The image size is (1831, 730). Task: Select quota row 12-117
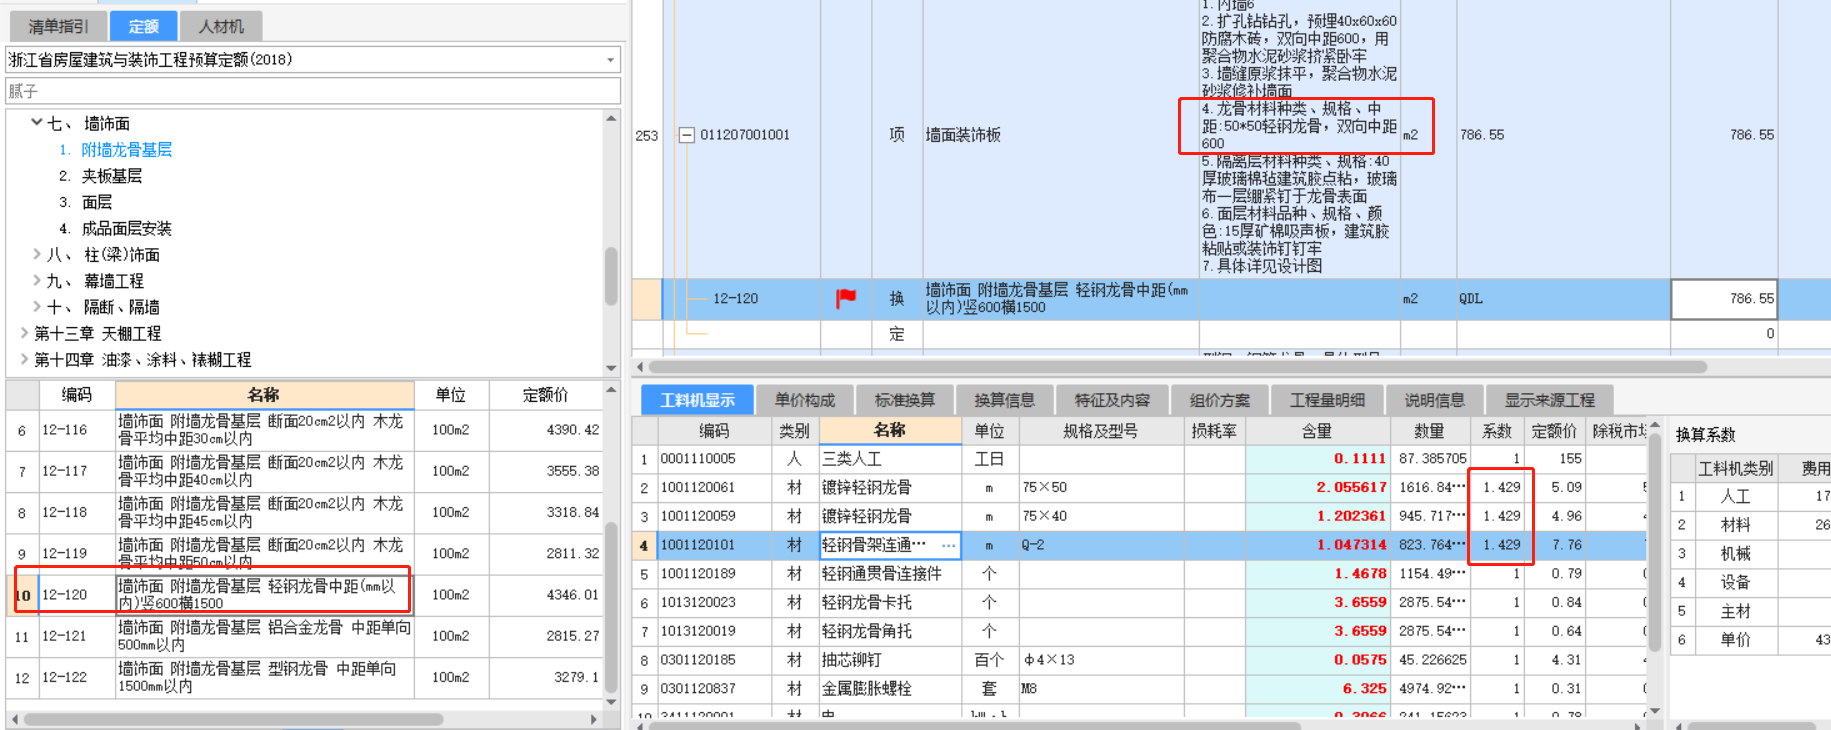[x=304, y=471]
